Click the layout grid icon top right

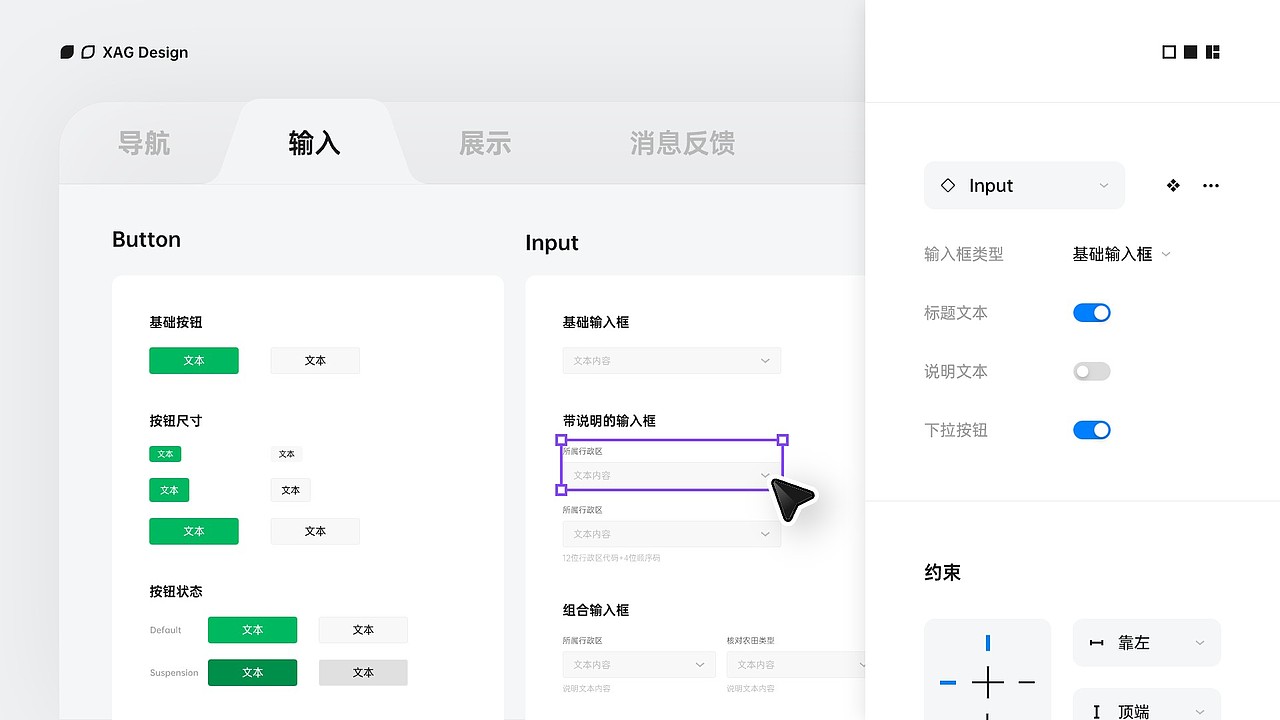pos(1212,51)
